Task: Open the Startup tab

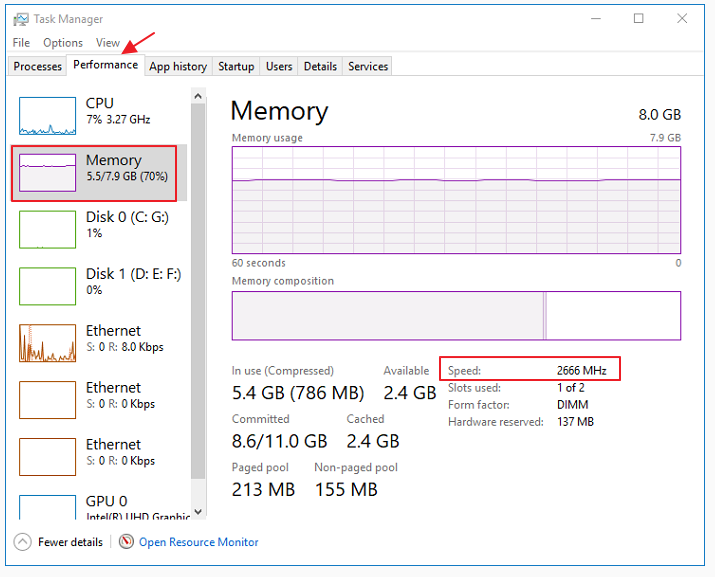Action: (236, 66)
